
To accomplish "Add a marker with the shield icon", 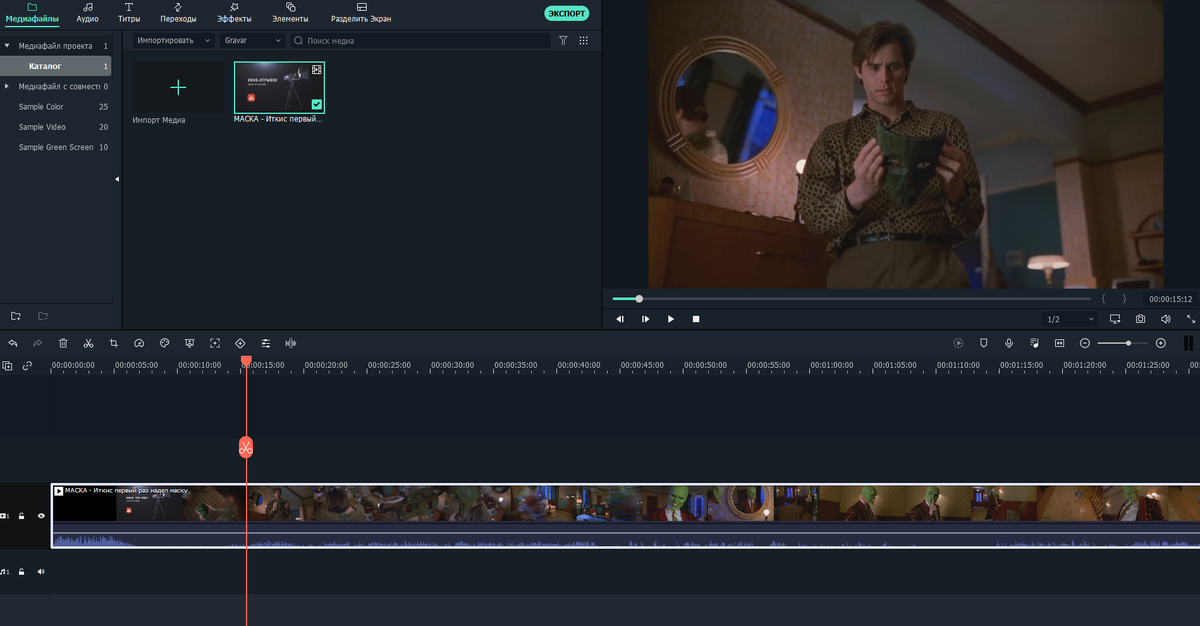I will pos(983,343).
